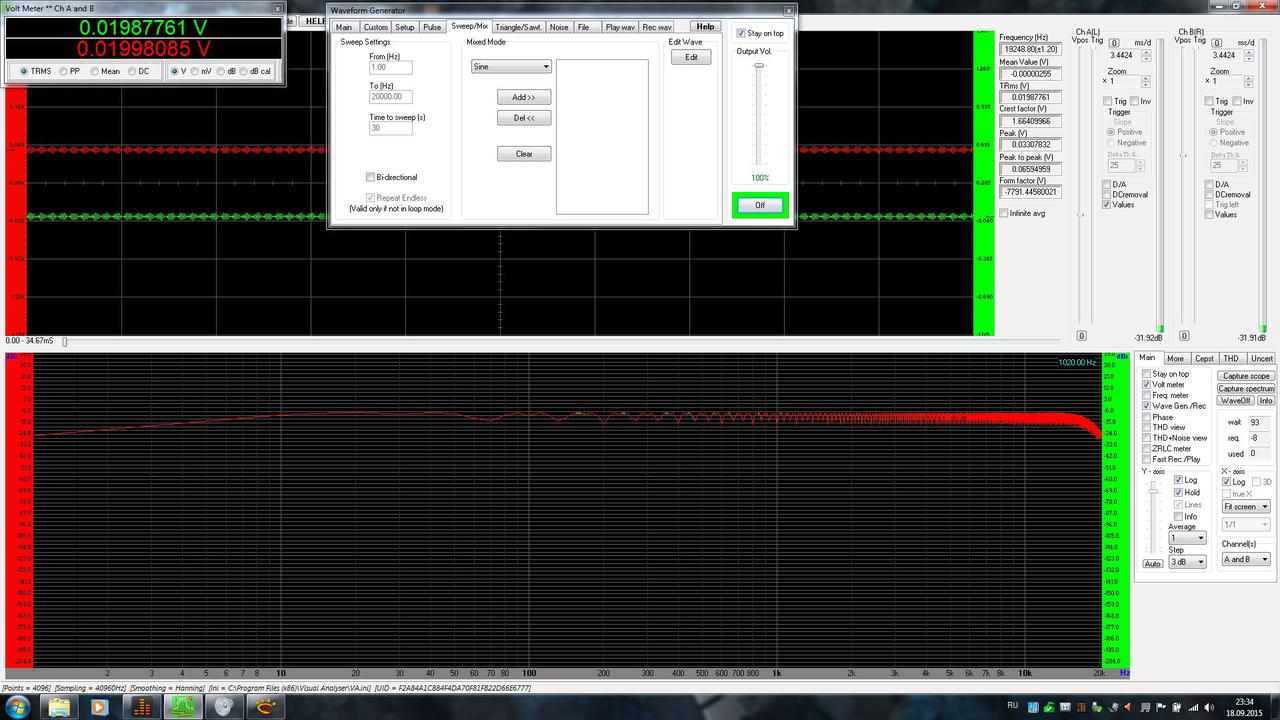Open Visual Analyser from the taskbar

point(184,707)
